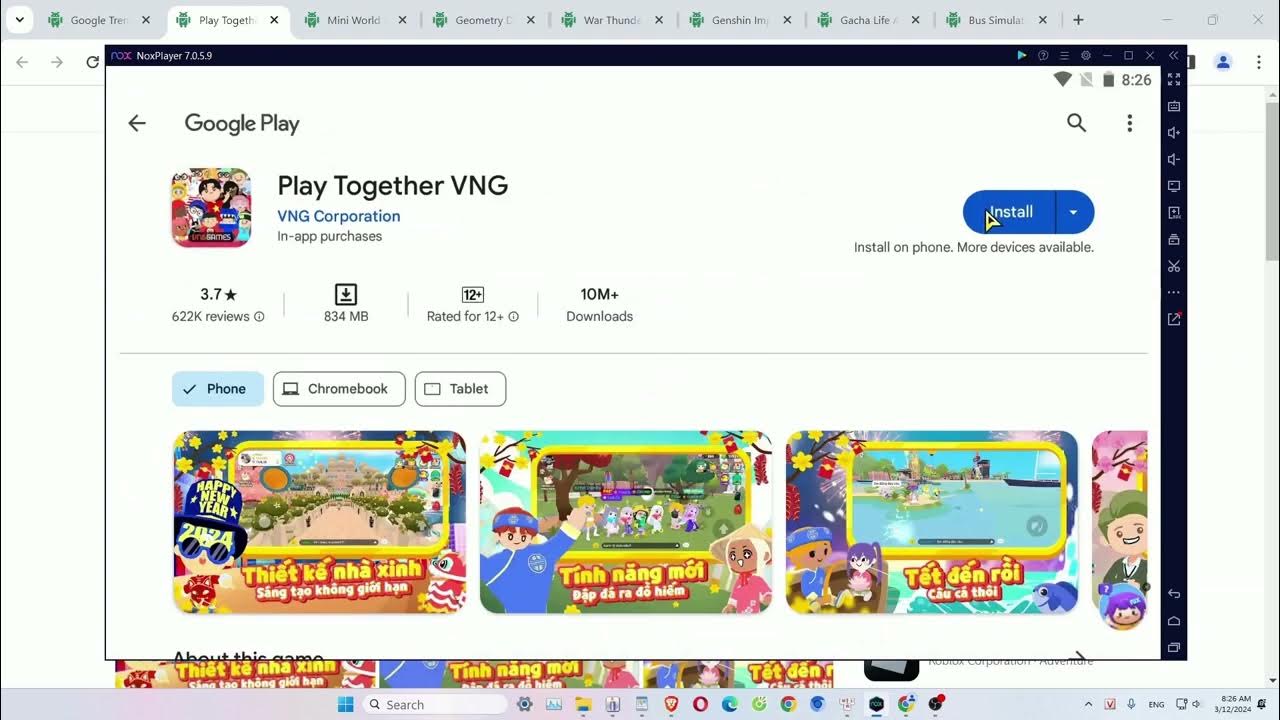The height and width of the screenshot is (720, 1280).
Task: Open Opera browser from taskbar
Action: 700,704
